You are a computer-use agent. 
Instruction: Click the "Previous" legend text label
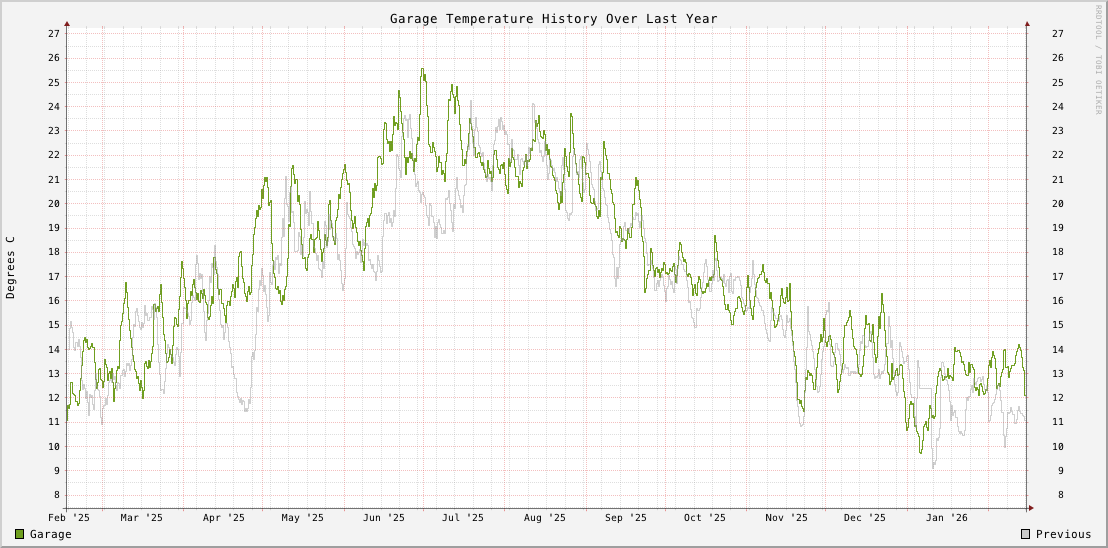pyautogui.click(x=1063, y=534)
